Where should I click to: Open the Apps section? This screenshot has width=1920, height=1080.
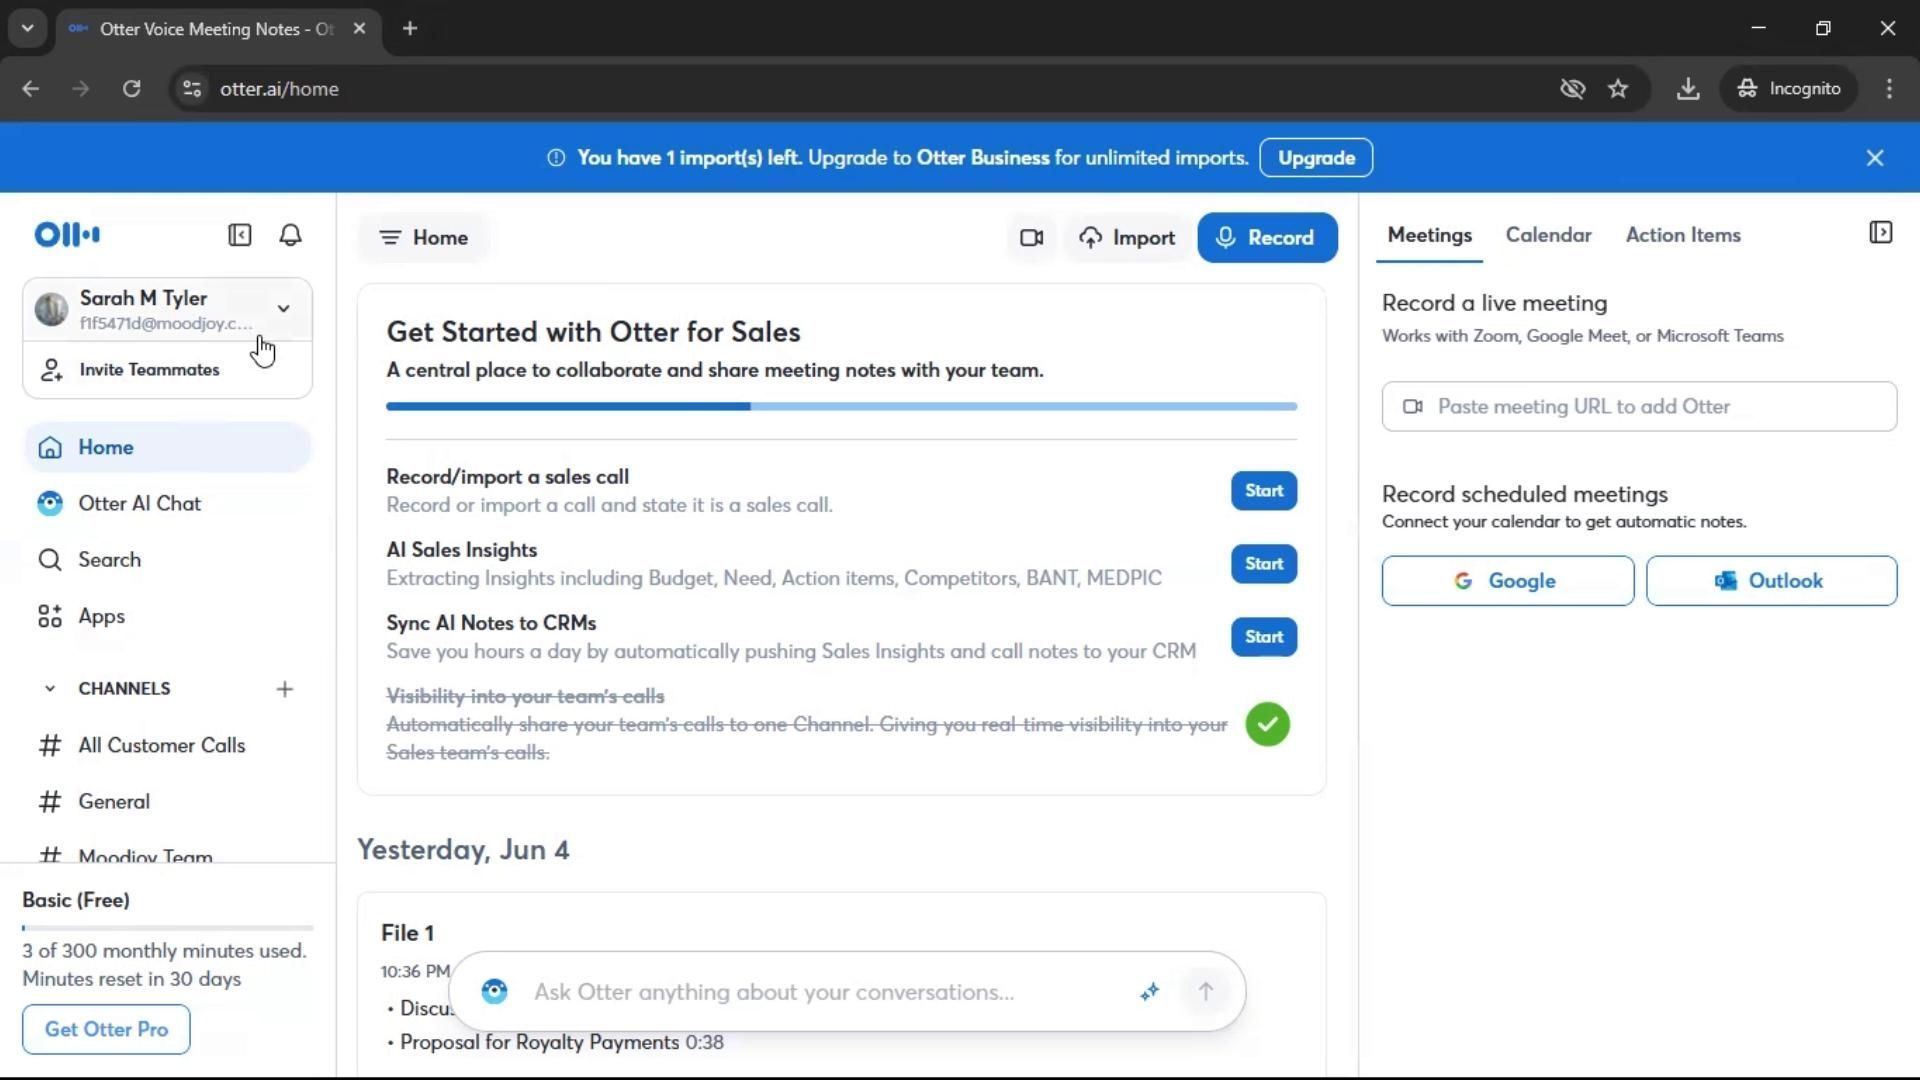click(101, 617)
